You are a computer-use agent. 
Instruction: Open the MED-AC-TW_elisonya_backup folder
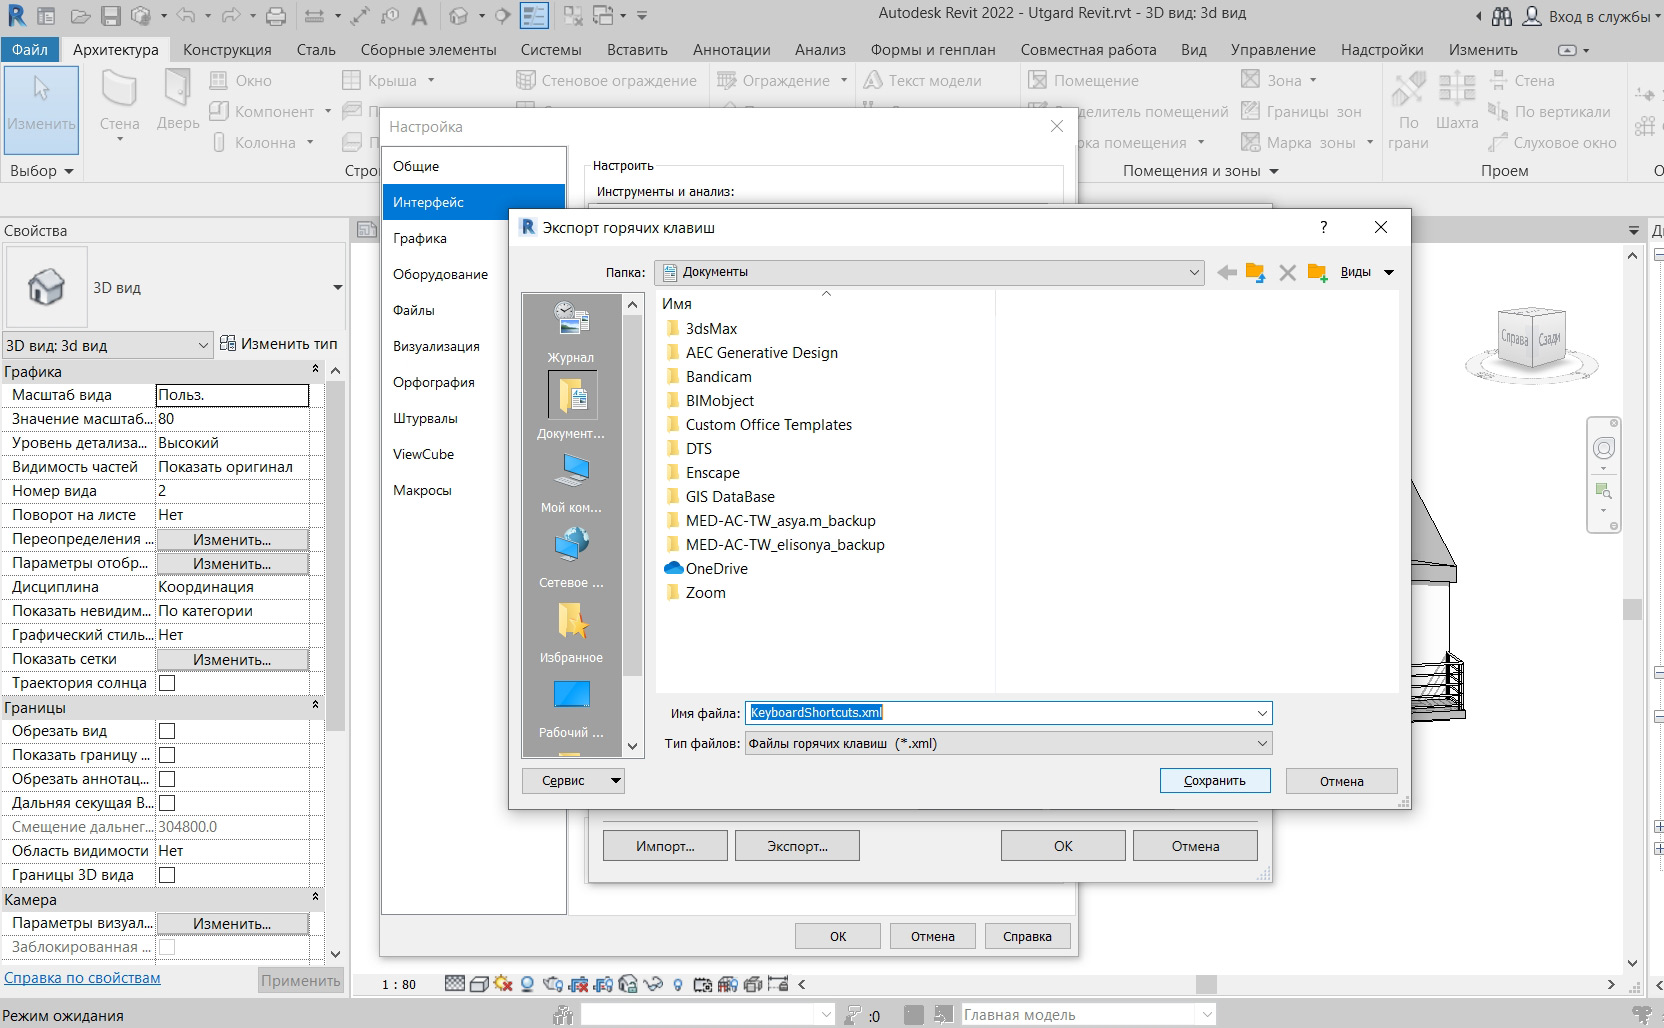(785, 545)
